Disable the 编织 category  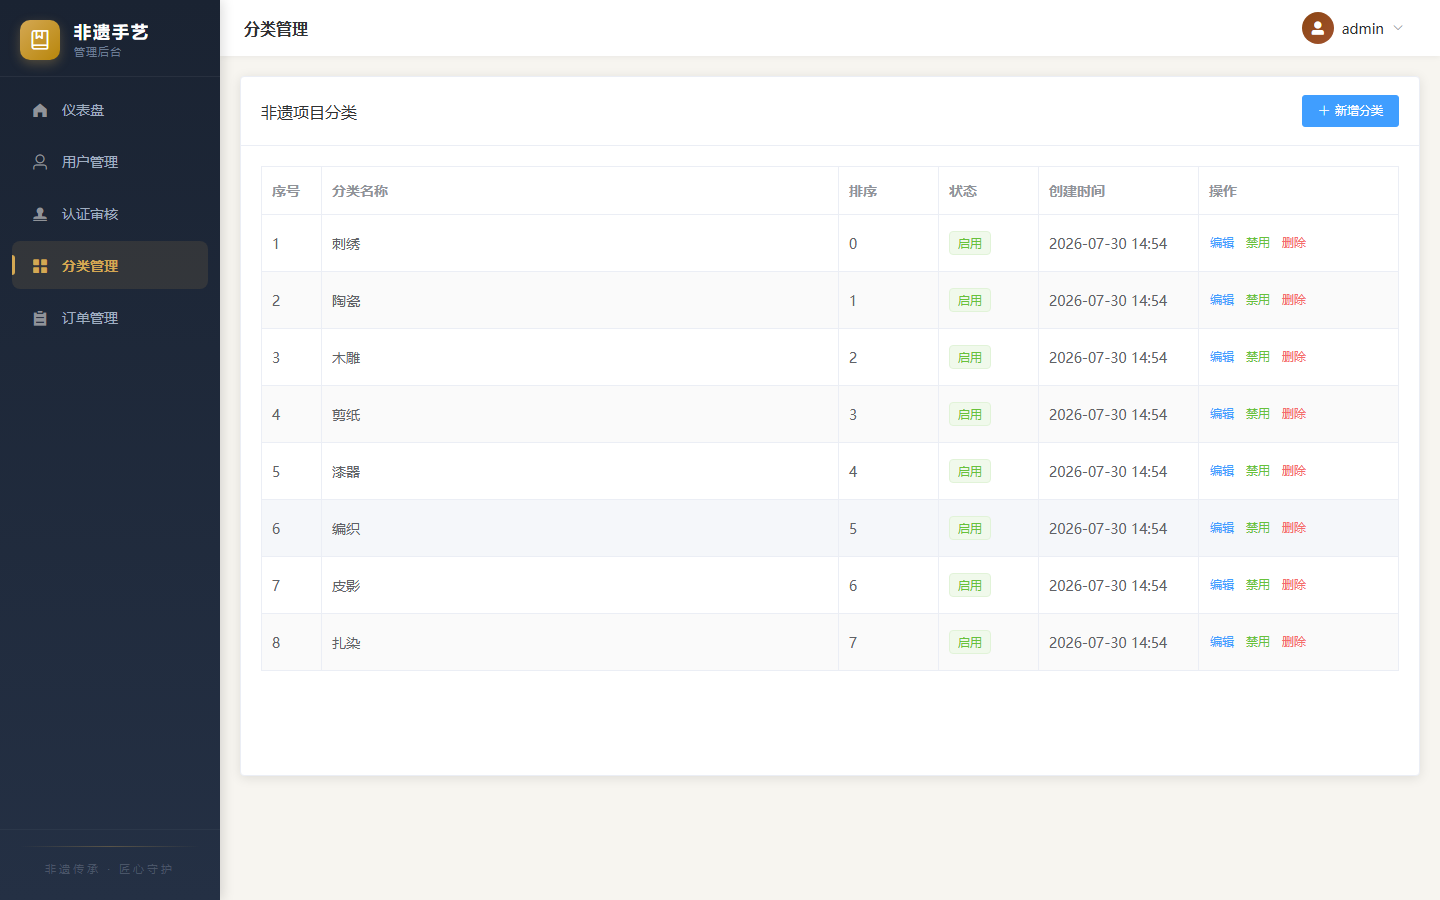[1258, 528]
